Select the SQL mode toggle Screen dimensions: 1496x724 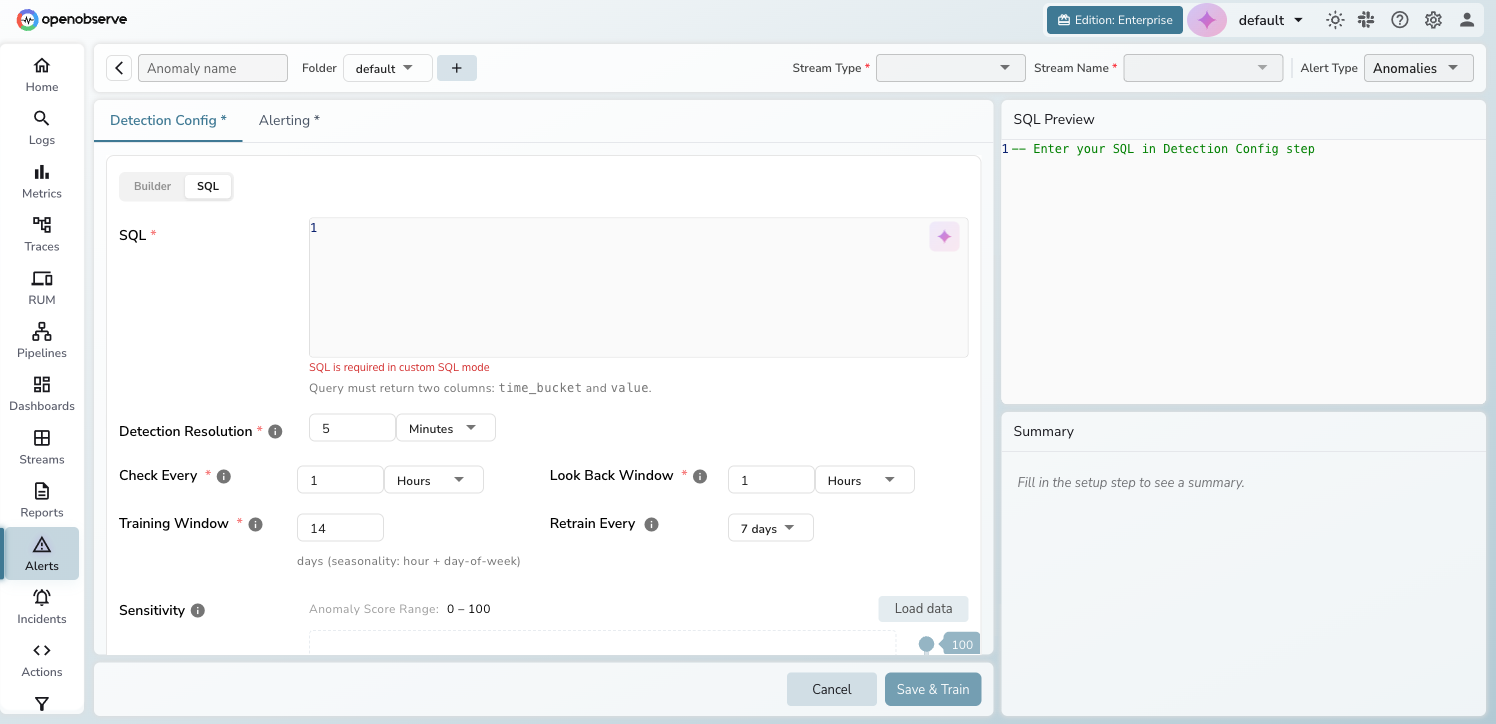[x=207, y=186]
